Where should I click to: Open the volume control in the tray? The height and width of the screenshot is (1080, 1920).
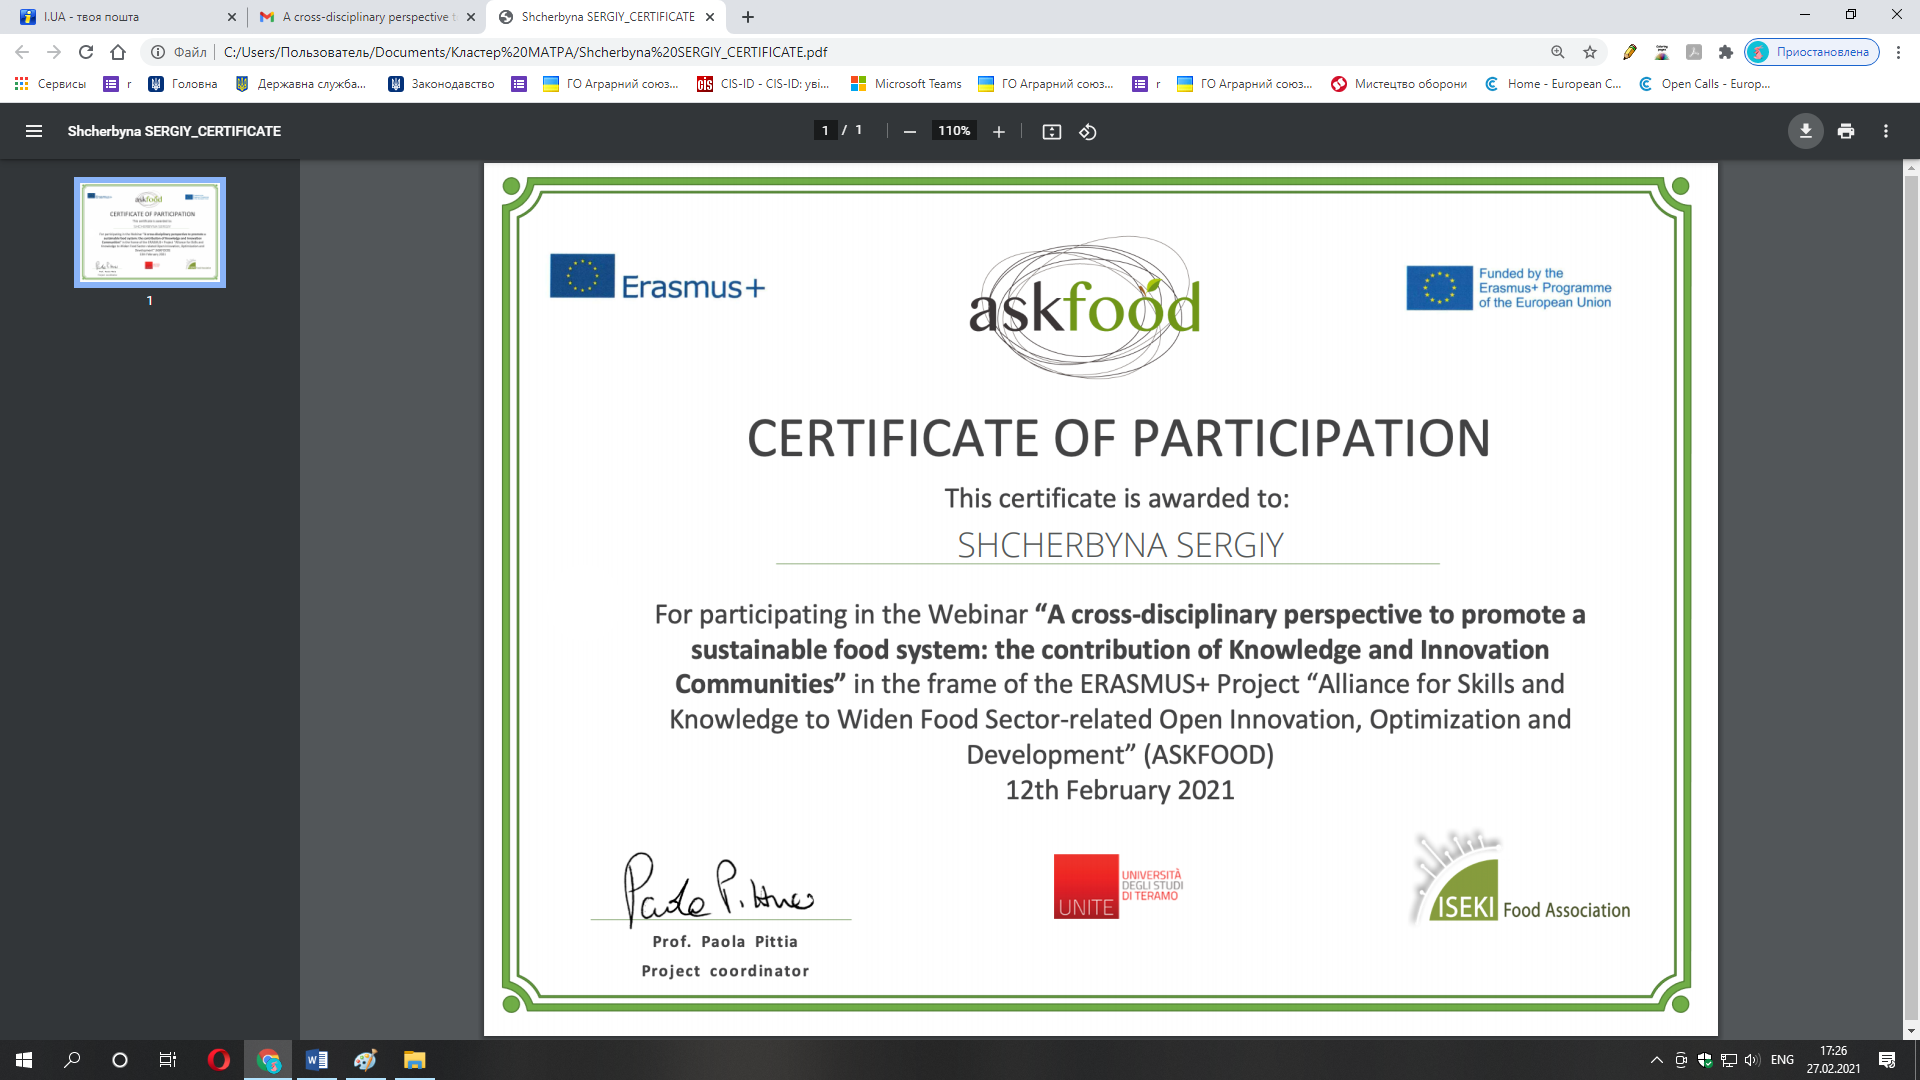(x=1752, y=1060)
